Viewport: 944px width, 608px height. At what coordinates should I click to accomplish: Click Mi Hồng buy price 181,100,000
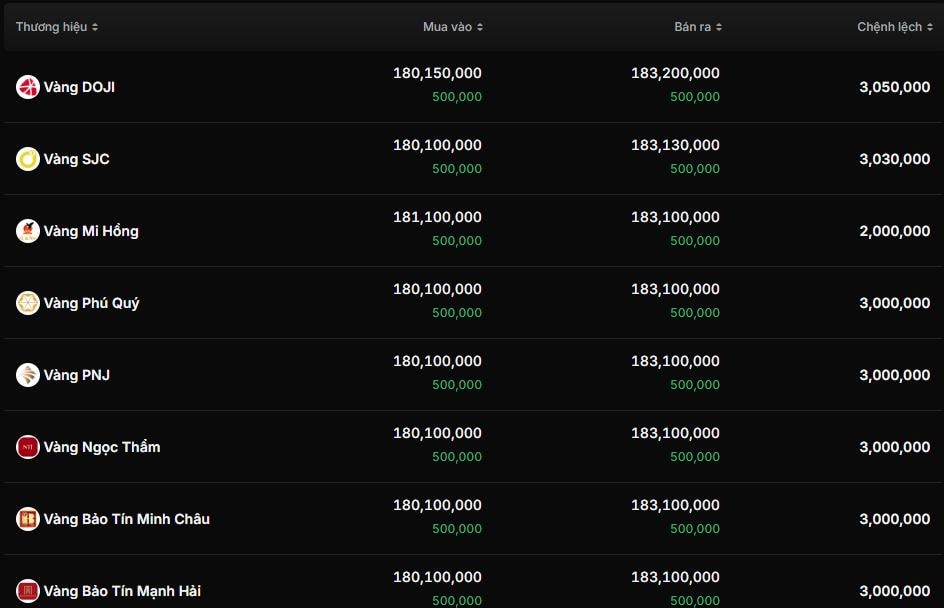pyautogui.click(x=437, y=217)
